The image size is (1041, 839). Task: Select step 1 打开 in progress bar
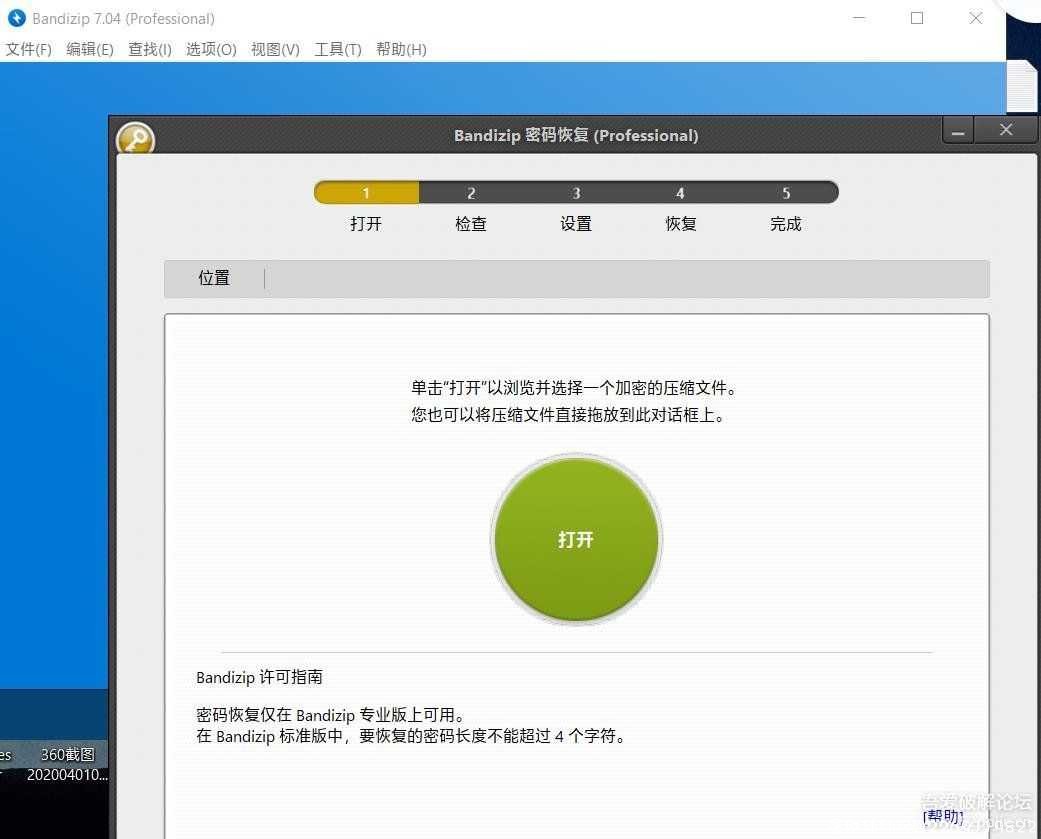click(x=366, y=192)
